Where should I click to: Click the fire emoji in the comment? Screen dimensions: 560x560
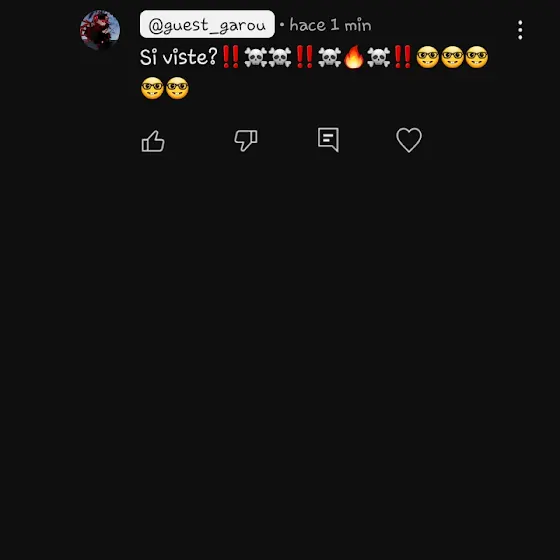pos(354,57)
